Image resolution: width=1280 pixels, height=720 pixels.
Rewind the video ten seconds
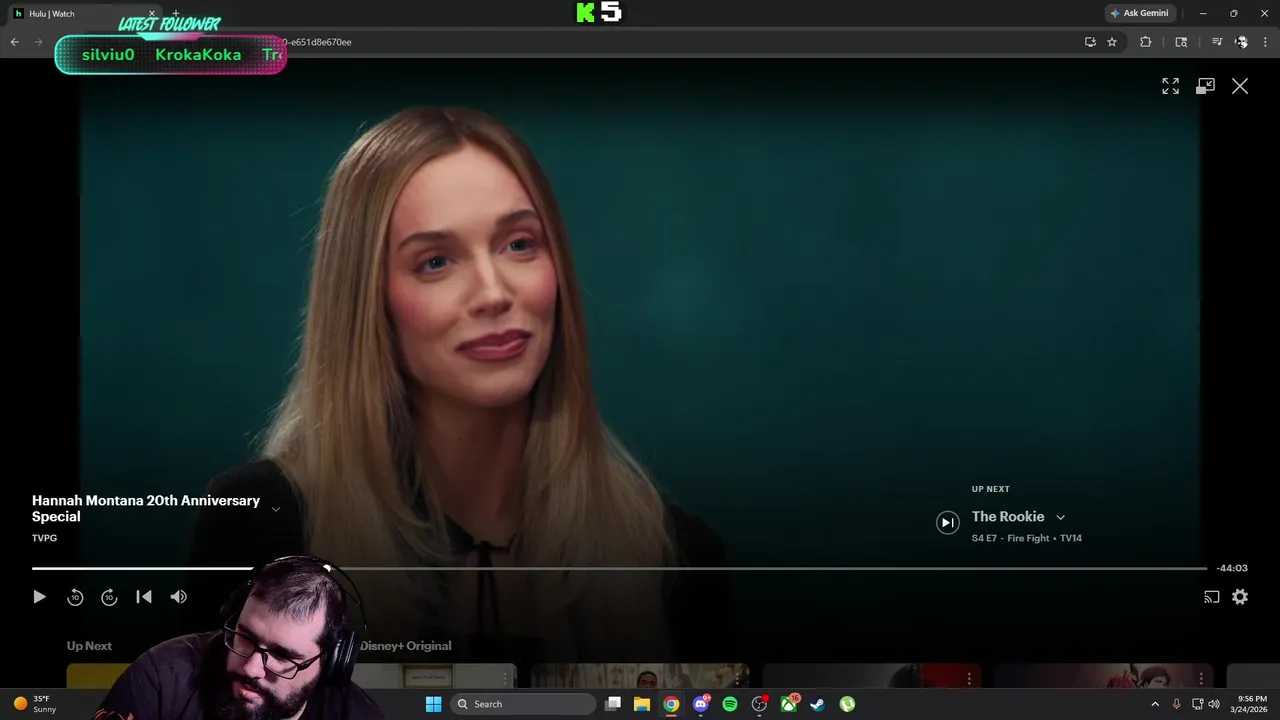pos(75,597)
